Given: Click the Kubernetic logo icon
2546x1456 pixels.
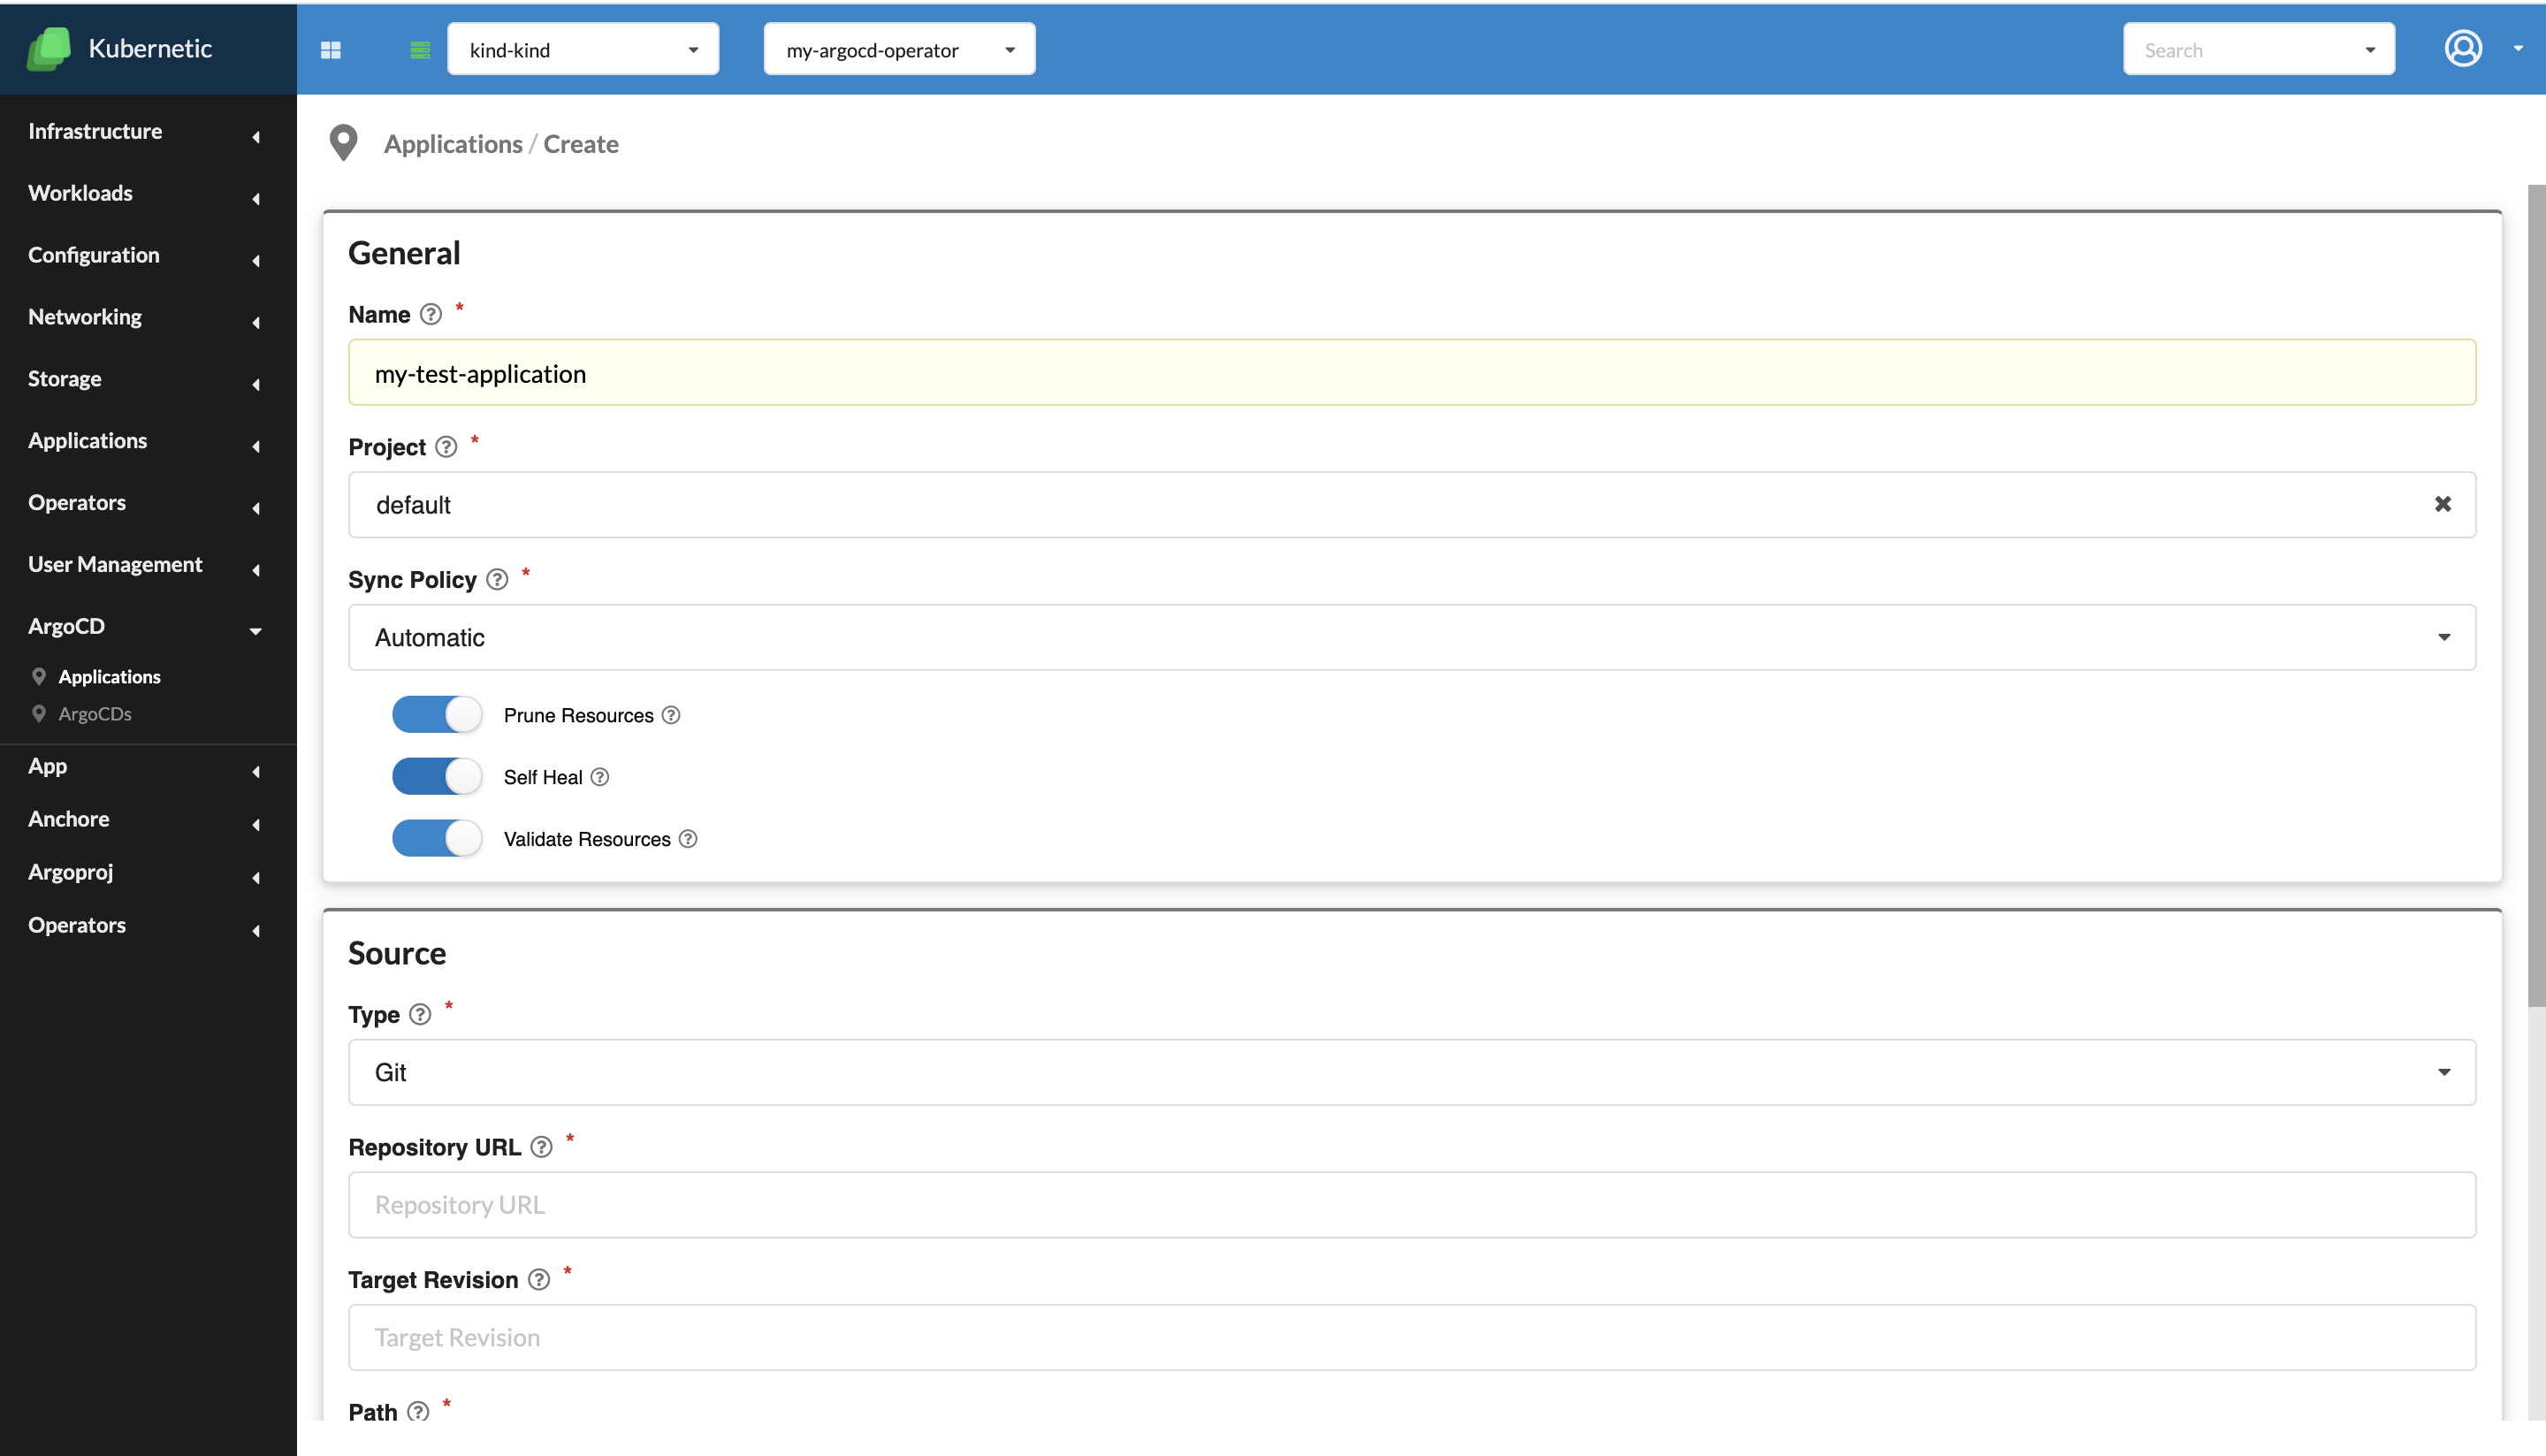Looking at the screenshot, I should click(x=48, y=48).
